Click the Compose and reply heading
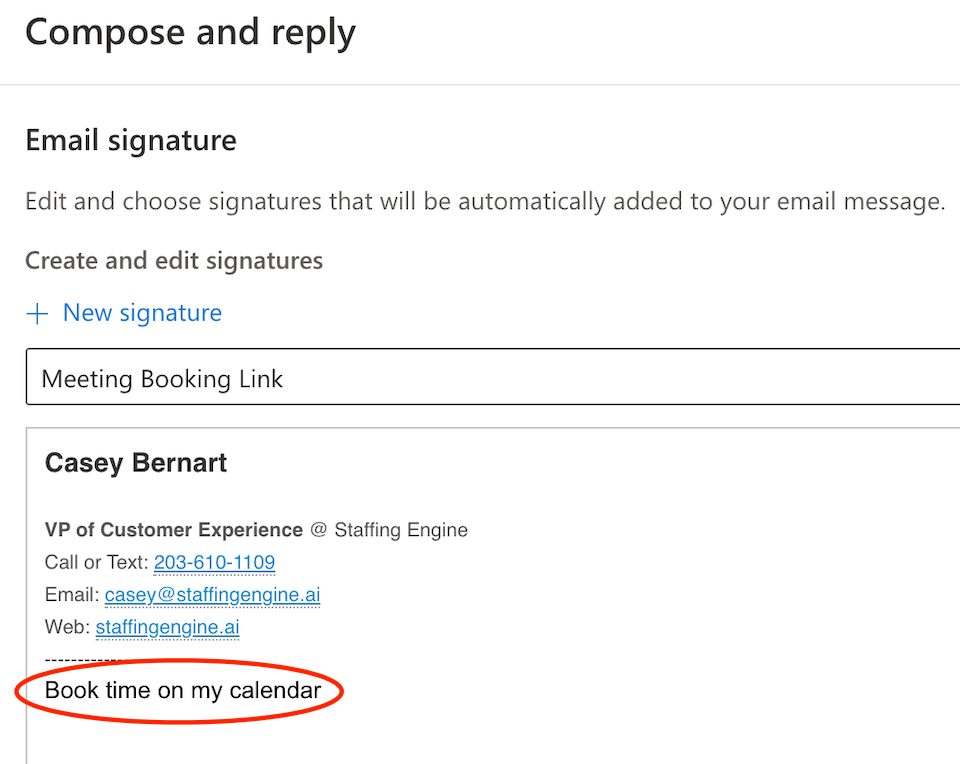960x764 pixels. point(190,32)
